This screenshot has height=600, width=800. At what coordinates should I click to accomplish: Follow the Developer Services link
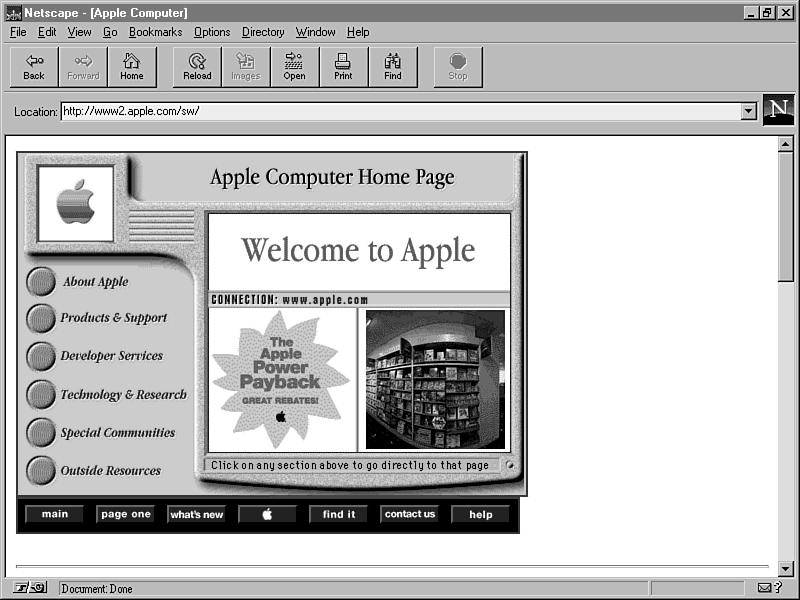112,356
